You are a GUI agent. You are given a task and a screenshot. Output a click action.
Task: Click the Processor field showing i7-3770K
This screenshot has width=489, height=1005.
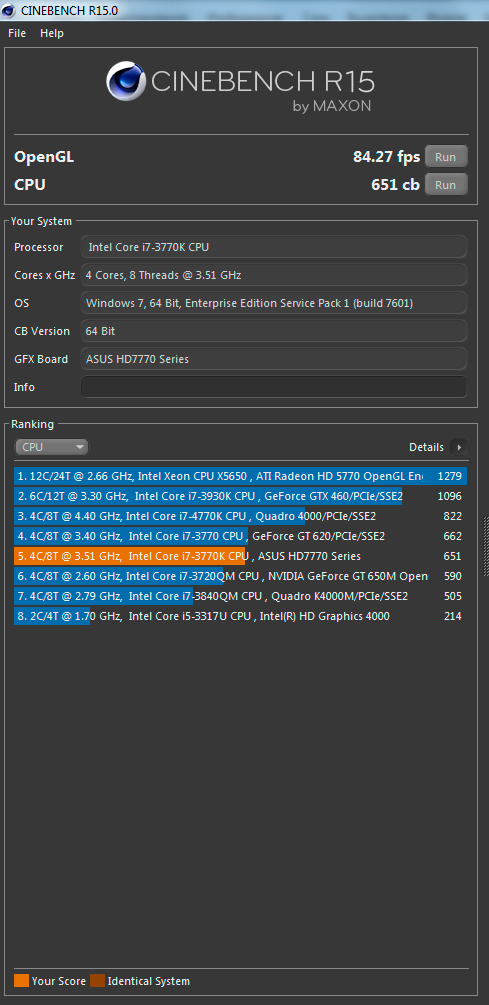[x=274, y=247]
